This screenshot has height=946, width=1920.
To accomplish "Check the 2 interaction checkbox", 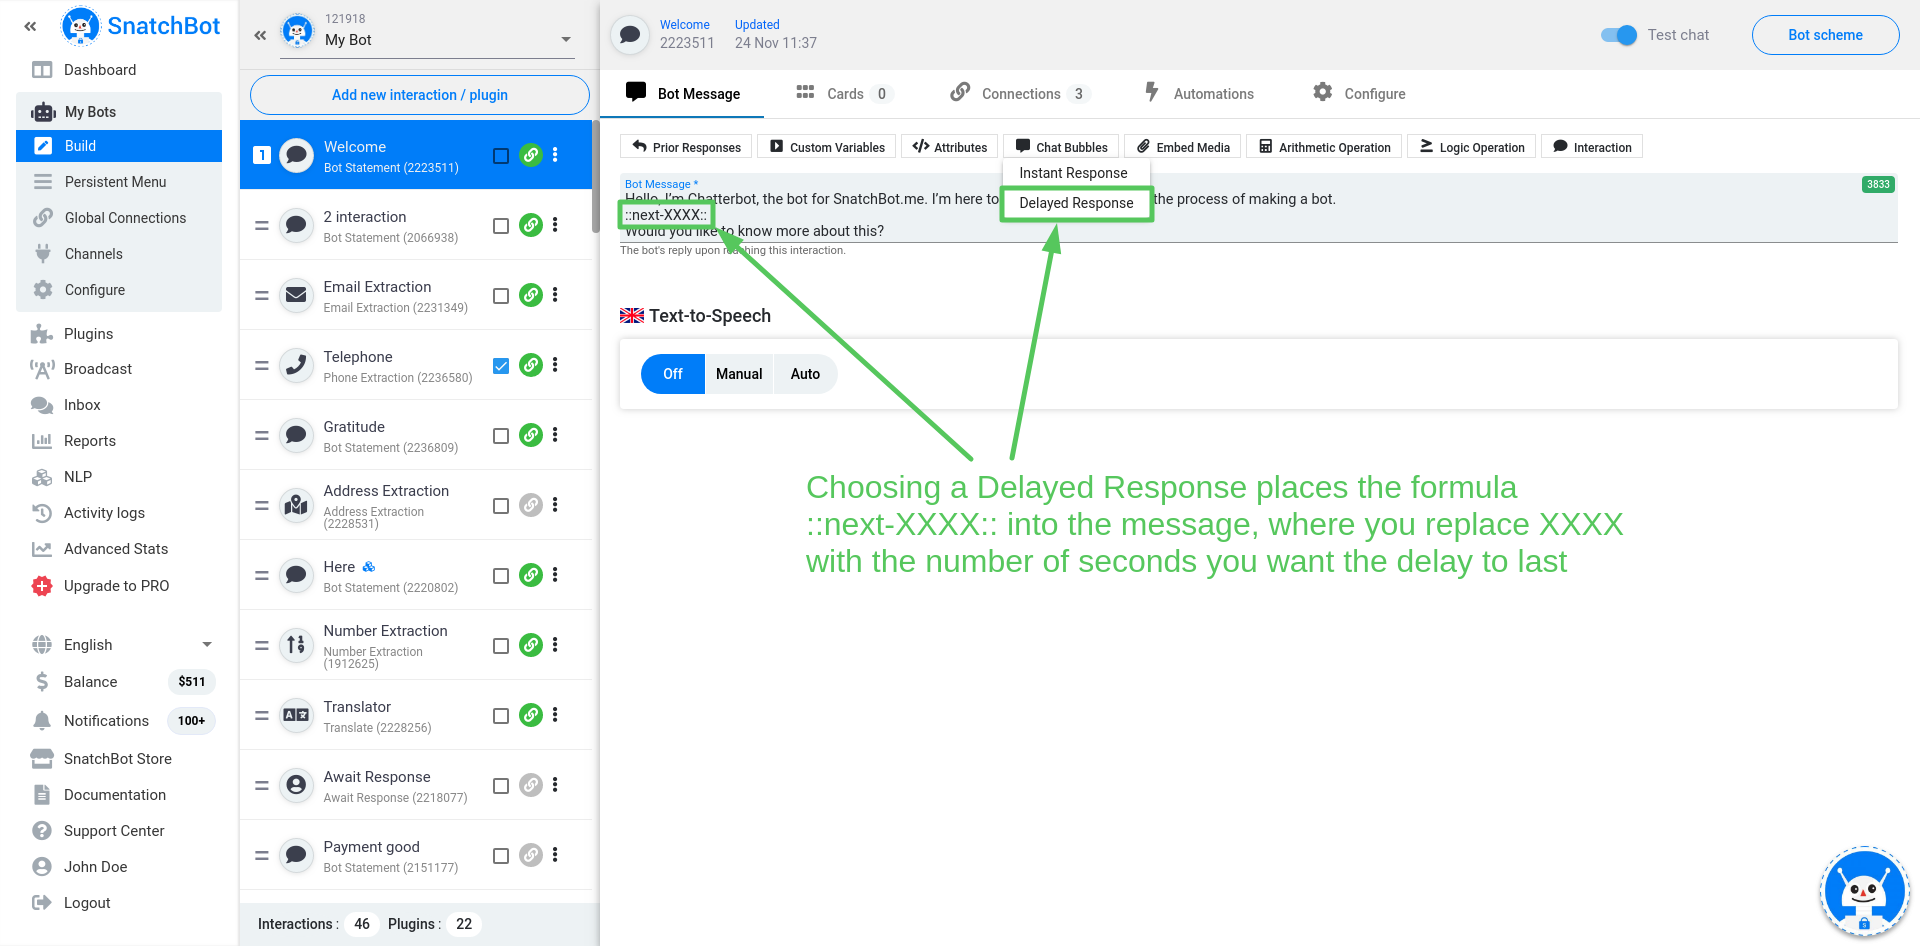I will click(501, 226).
